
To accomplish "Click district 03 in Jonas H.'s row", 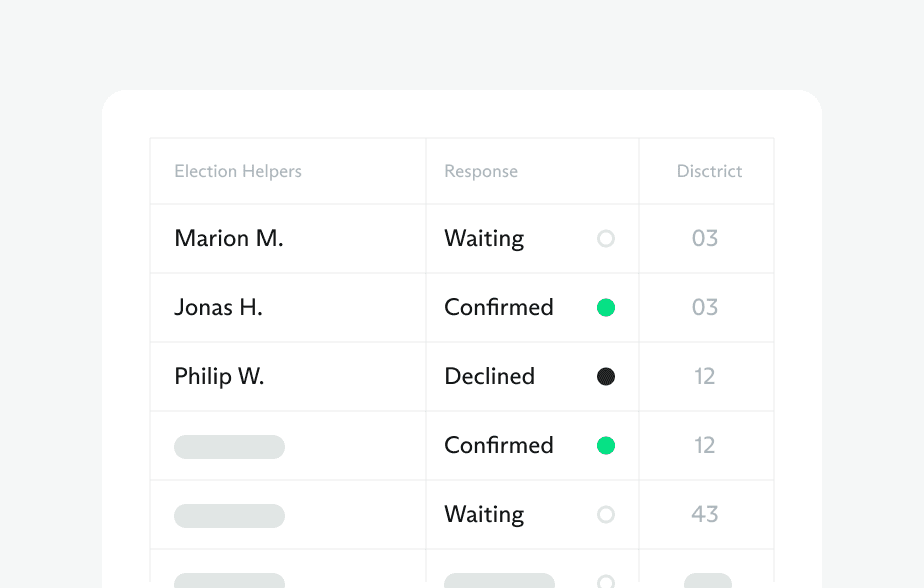I will point(705,308).
